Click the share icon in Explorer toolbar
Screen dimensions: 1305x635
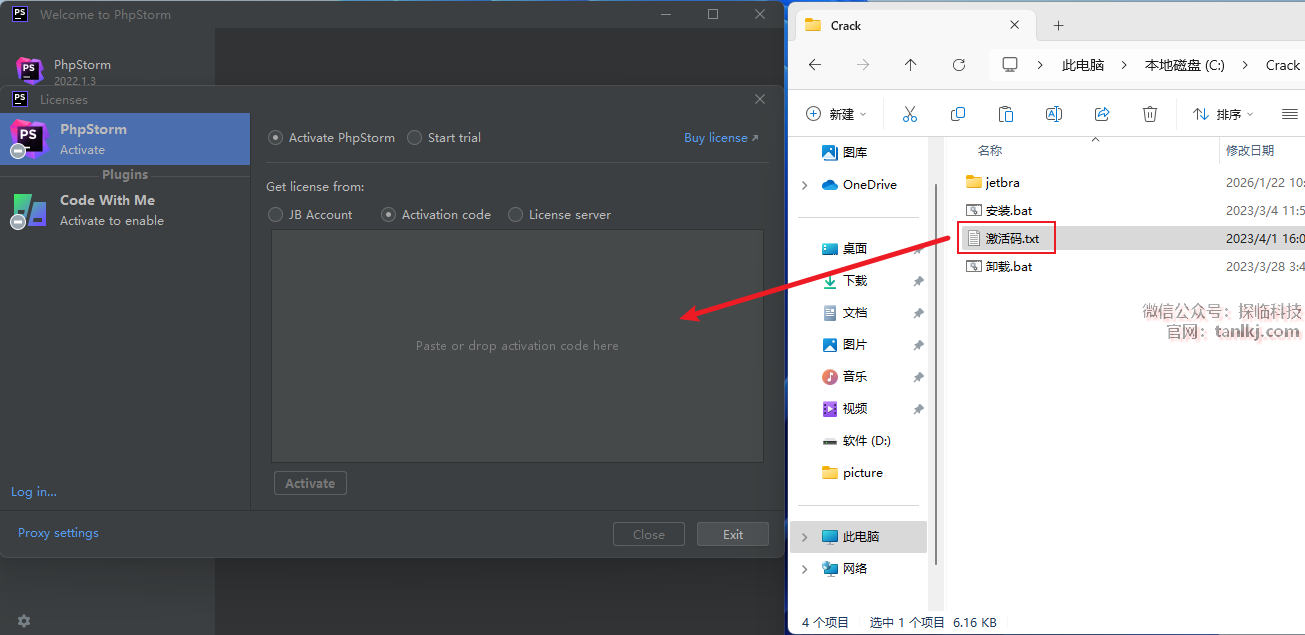point(1102,114)
